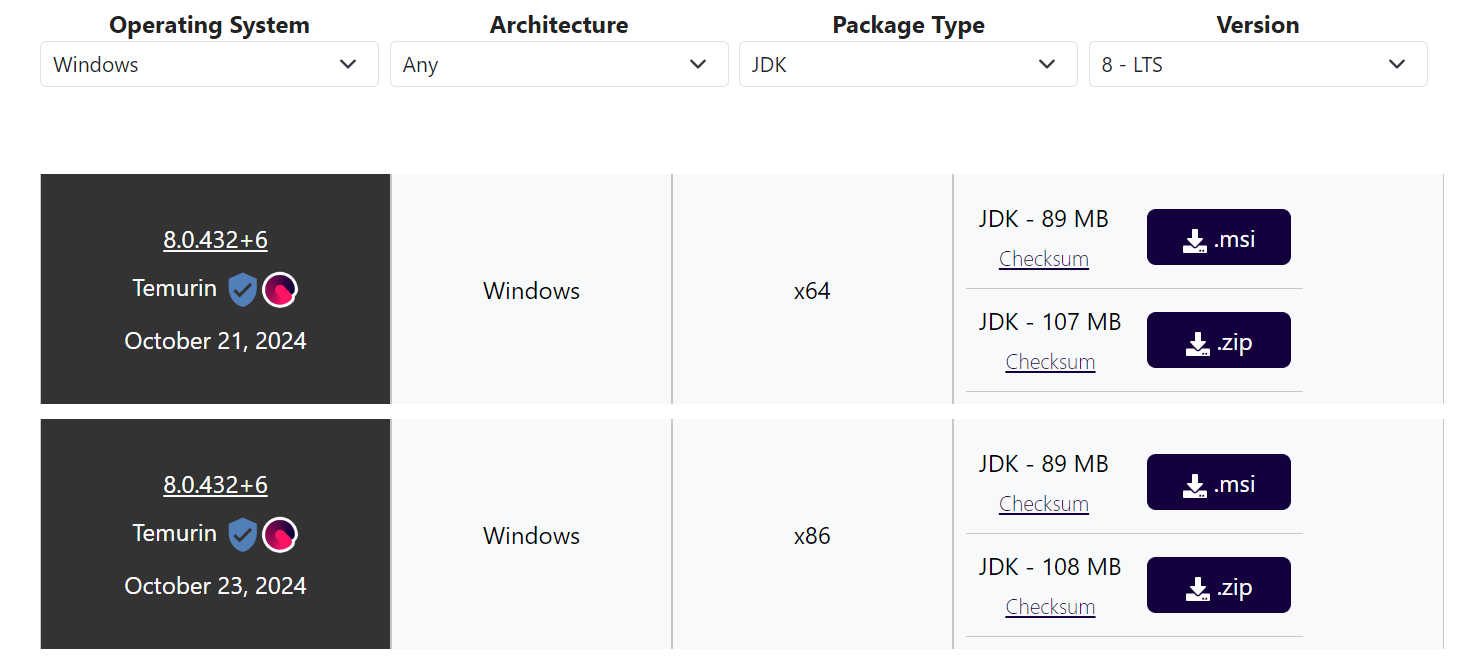1459x672 pixels.
Task: View Checksum for x64 89 MB msi
Action: (1043, 259)
